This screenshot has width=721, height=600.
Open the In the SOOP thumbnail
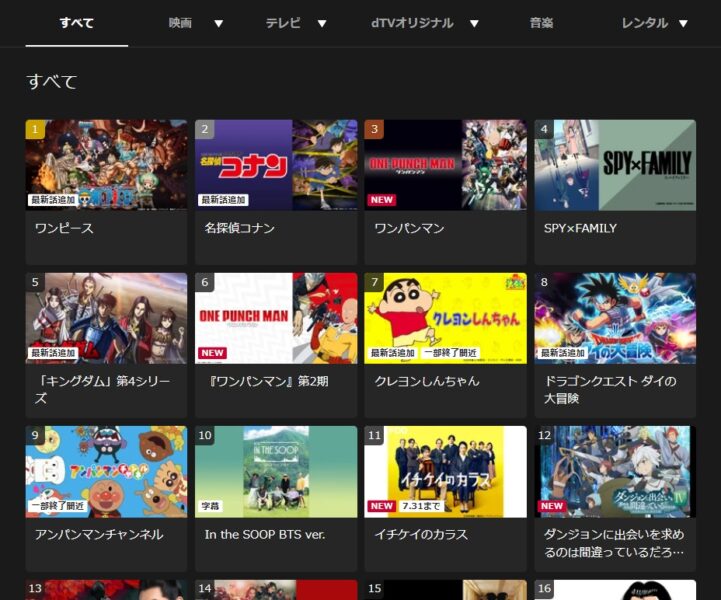276,472
